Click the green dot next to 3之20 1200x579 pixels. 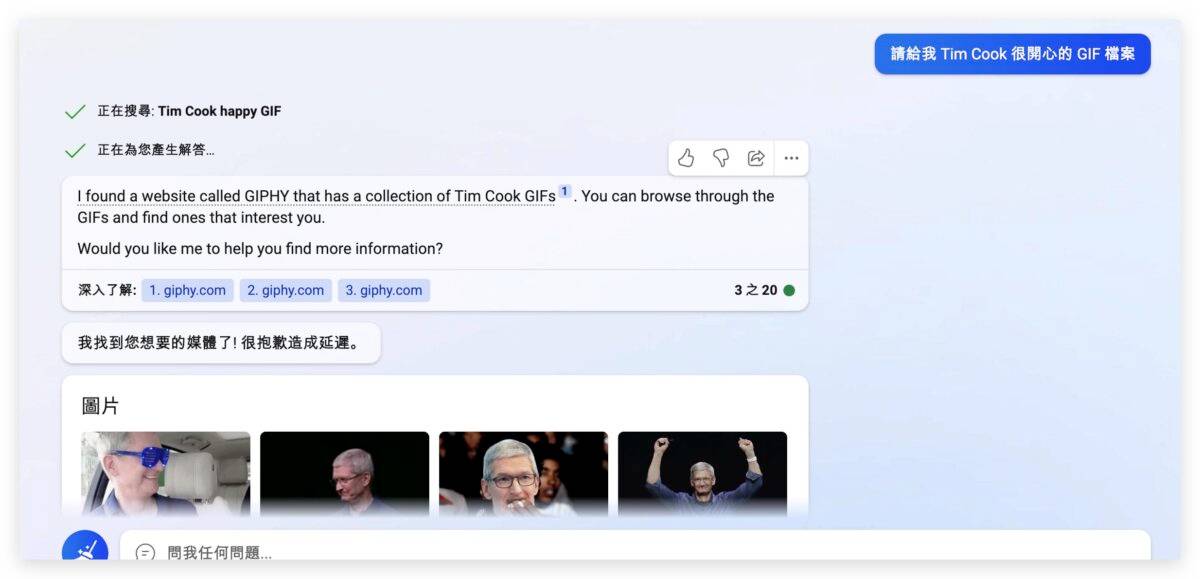coord(789,291)
